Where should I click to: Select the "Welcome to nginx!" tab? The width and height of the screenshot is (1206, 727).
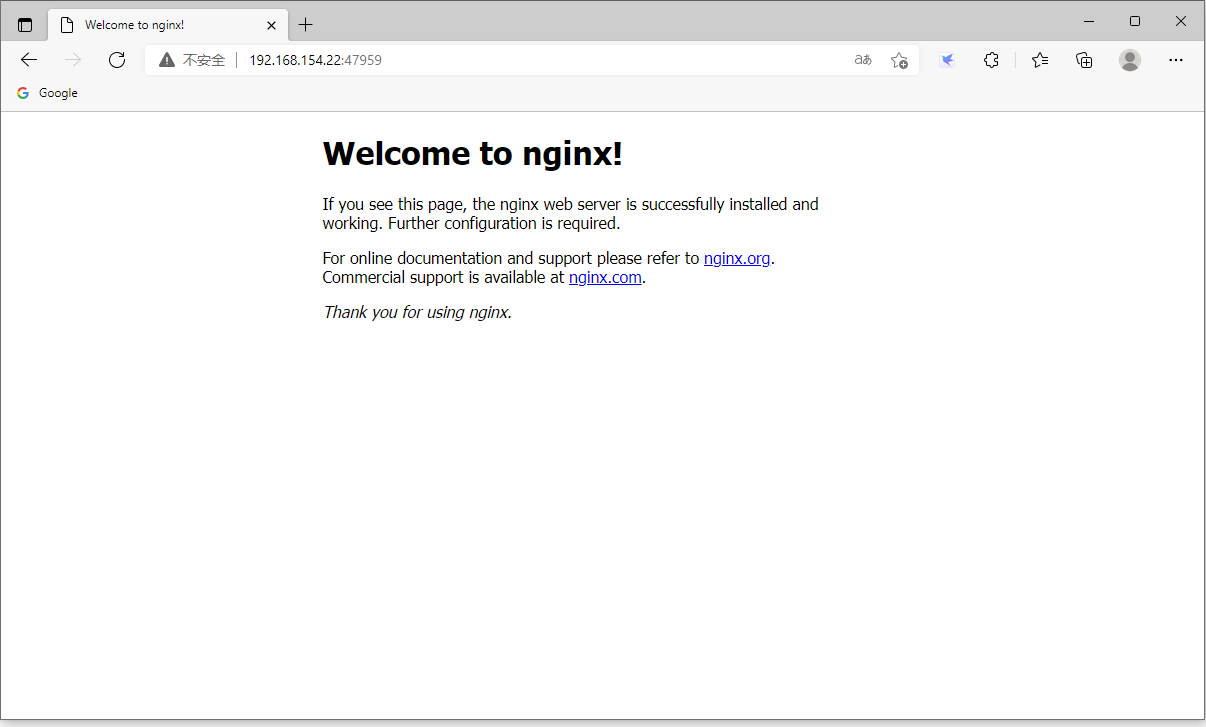[x=150, y=25]
